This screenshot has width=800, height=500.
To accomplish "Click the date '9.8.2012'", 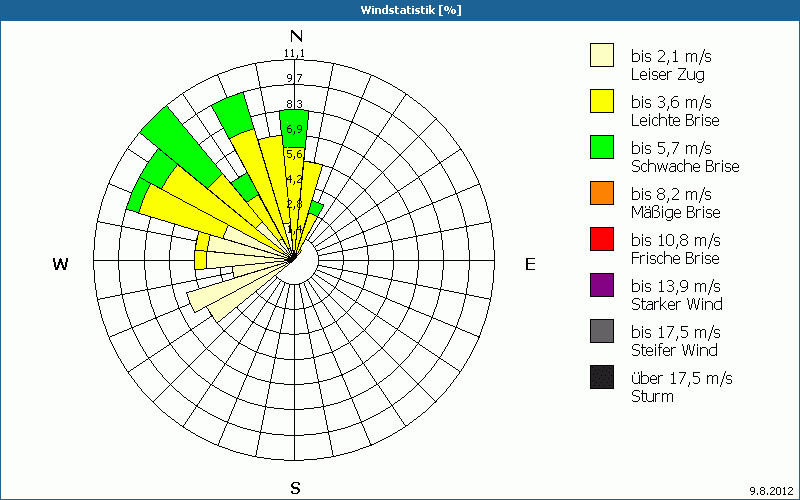I will pos(772,491).
